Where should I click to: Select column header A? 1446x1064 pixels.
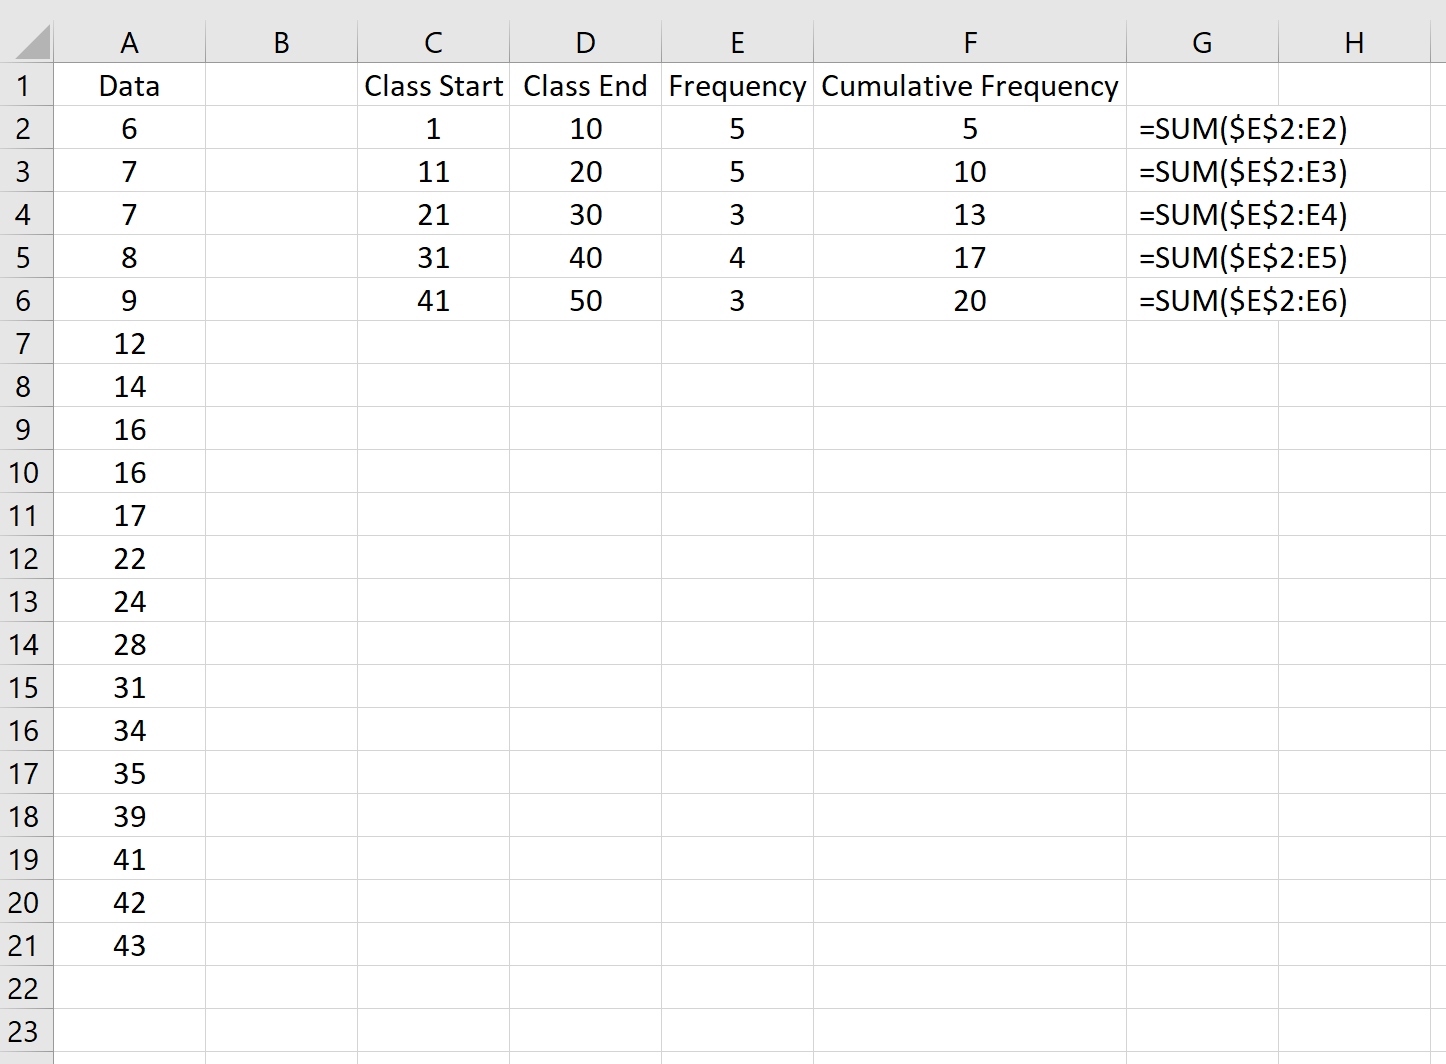pos(129,42)
